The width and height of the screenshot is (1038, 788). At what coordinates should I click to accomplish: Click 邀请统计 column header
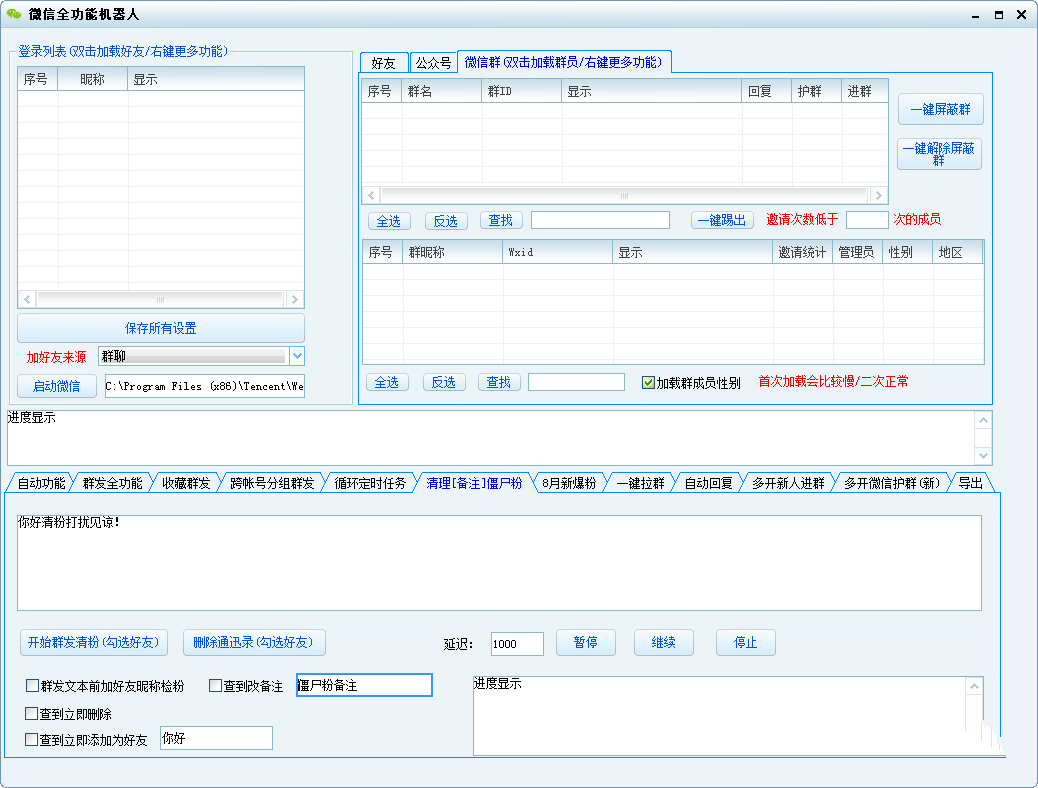(802, 252)
